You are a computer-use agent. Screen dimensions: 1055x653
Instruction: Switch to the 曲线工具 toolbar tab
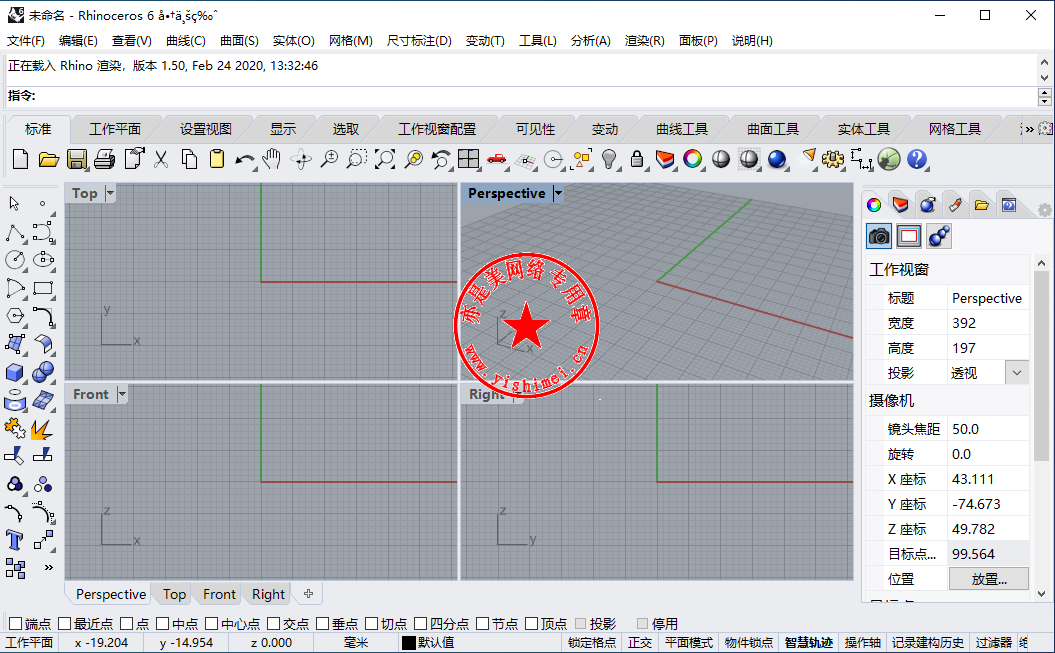pos(682,129)
